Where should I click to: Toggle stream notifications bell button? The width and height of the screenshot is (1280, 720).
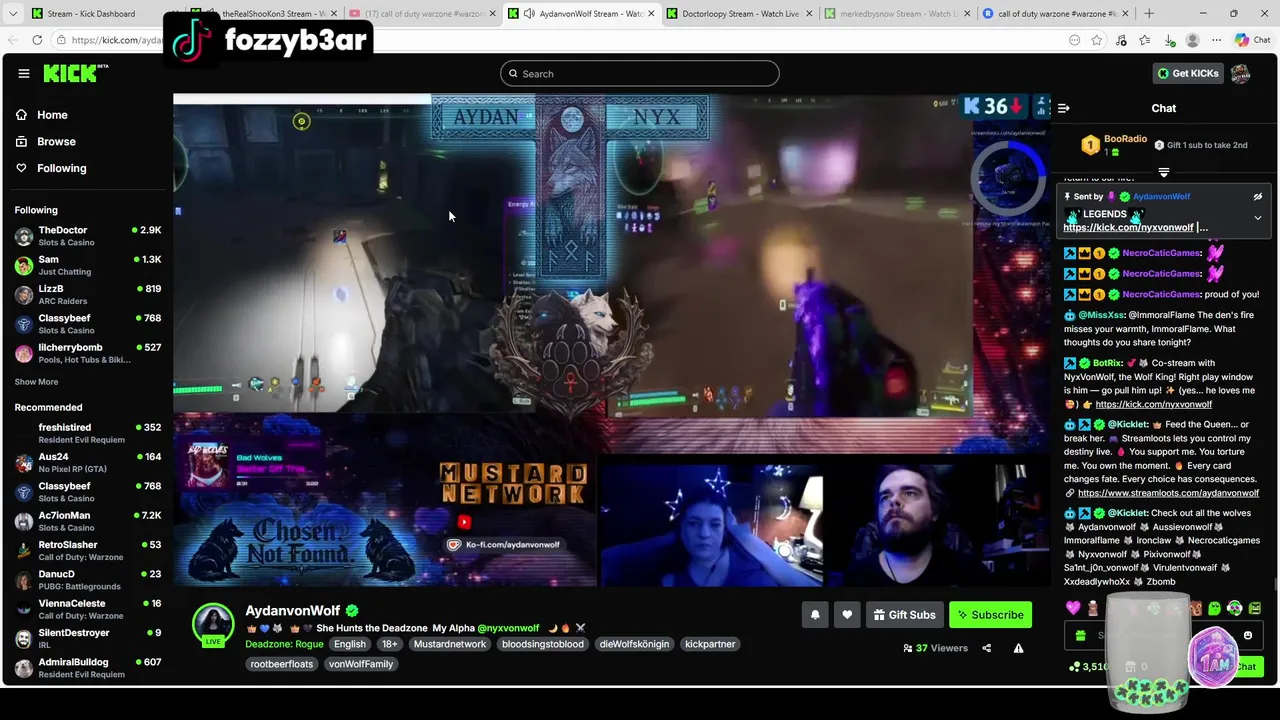pyautogui.click(x=815, y=615)
